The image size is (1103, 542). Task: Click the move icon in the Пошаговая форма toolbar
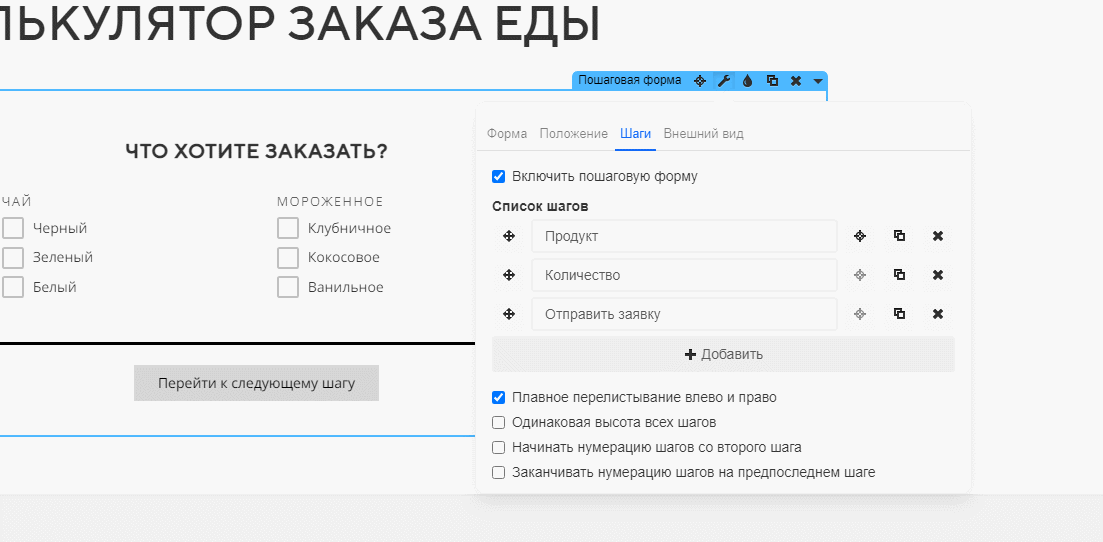click(x=699, y=81)
